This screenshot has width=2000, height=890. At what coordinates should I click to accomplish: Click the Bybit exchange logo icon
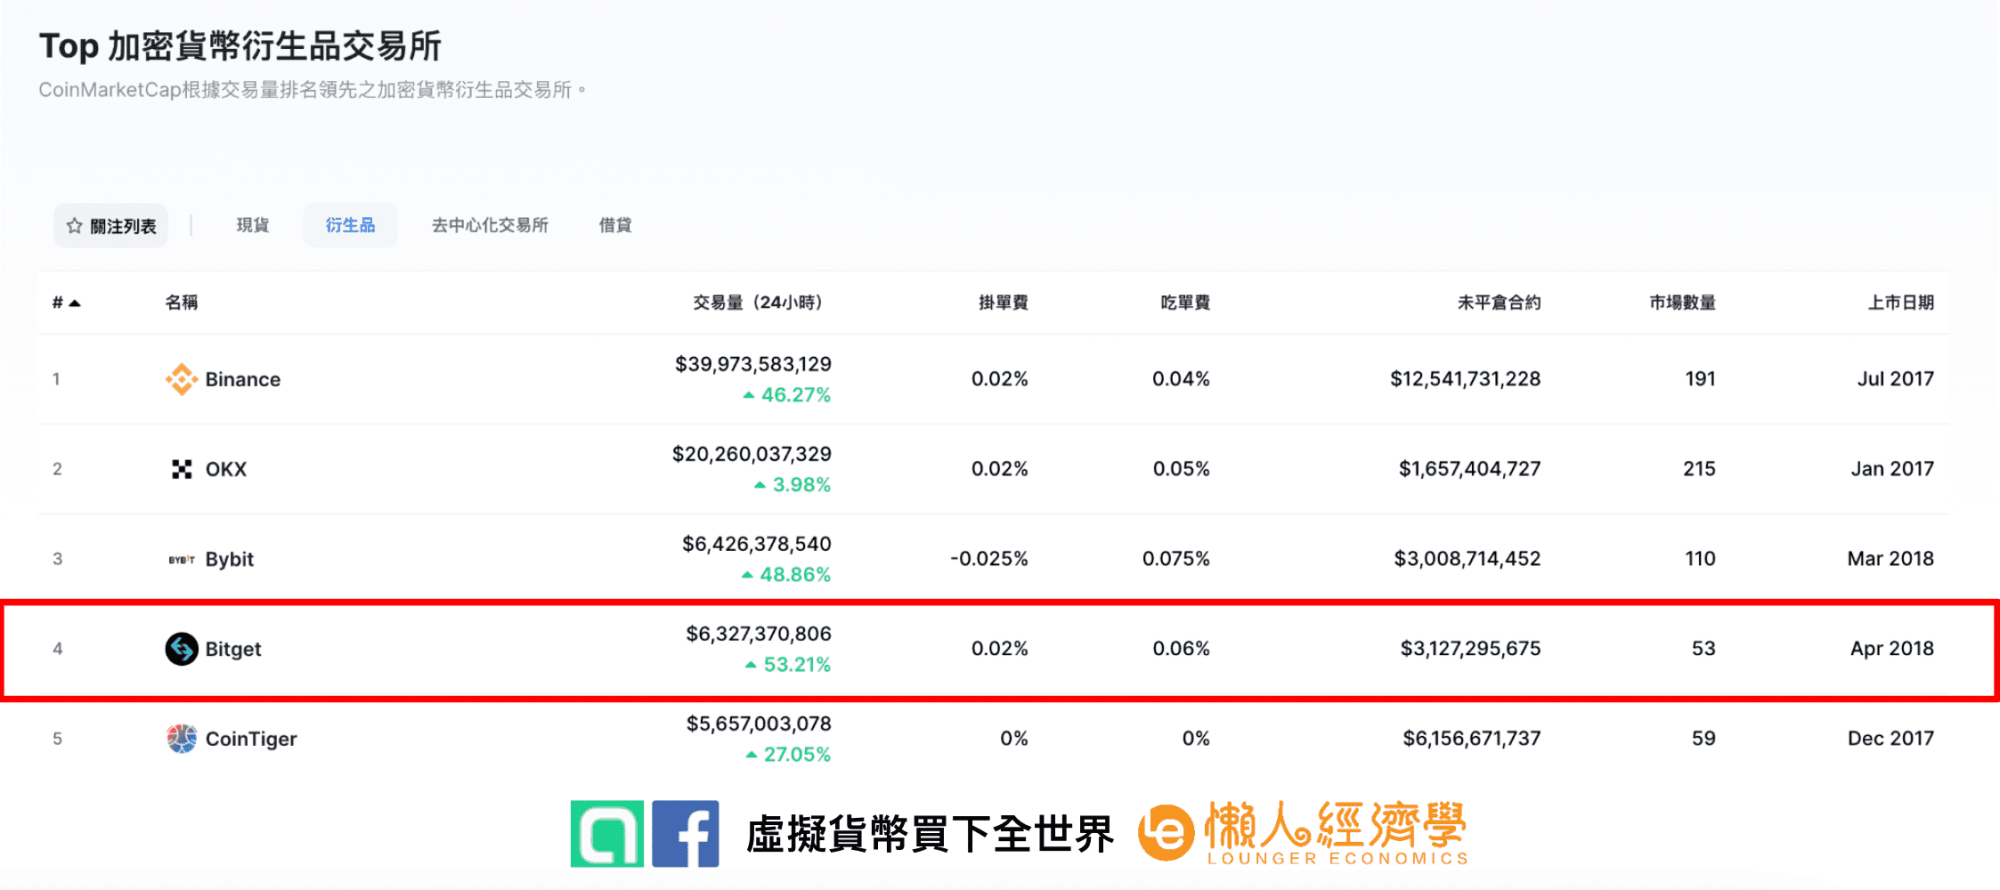pos(181,559)
